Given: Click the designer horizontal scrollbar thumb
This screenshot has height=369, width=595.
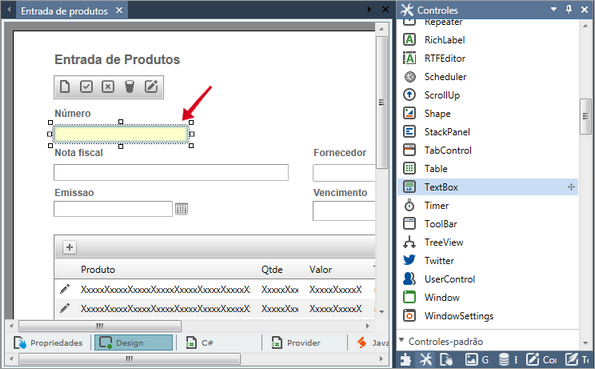Looking at the screenshot, I should point(100,326).
